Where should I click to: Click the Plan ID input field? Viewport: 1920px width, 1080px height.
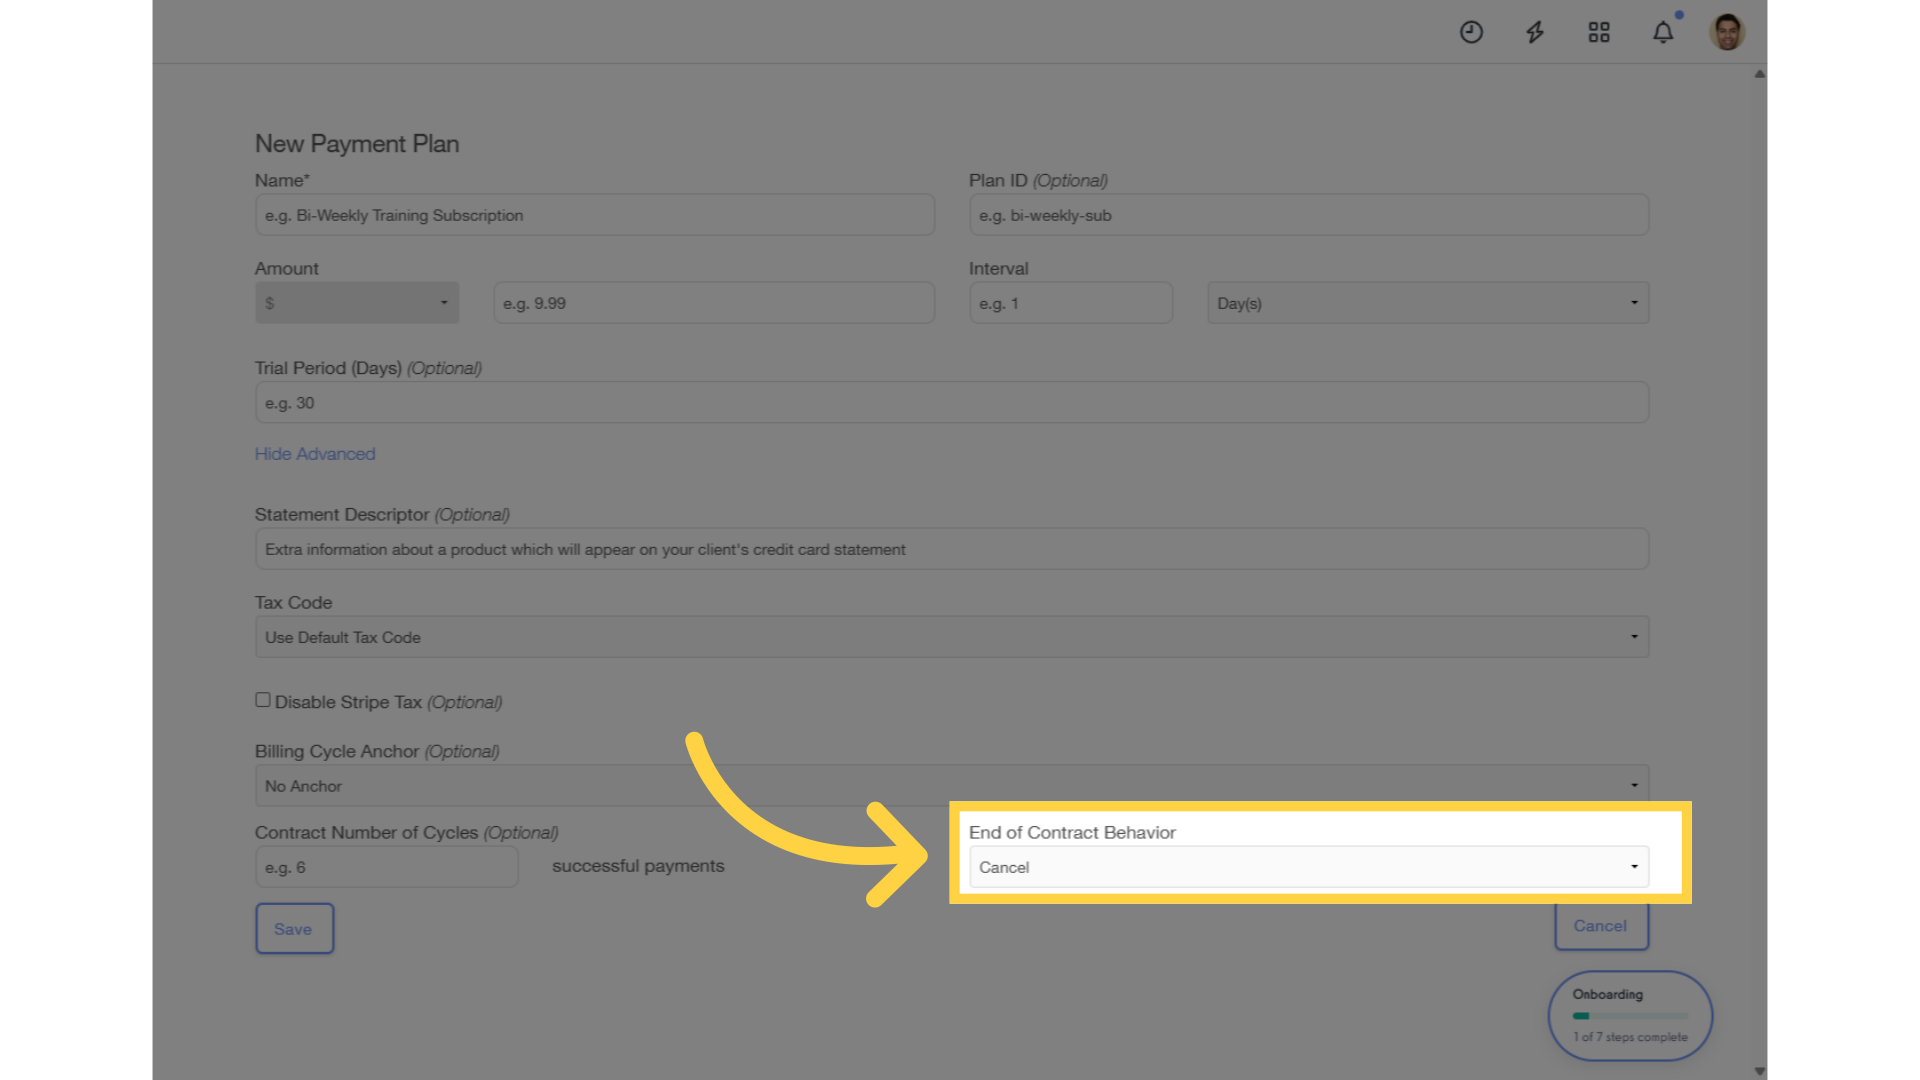click(x=1309, y=215)
